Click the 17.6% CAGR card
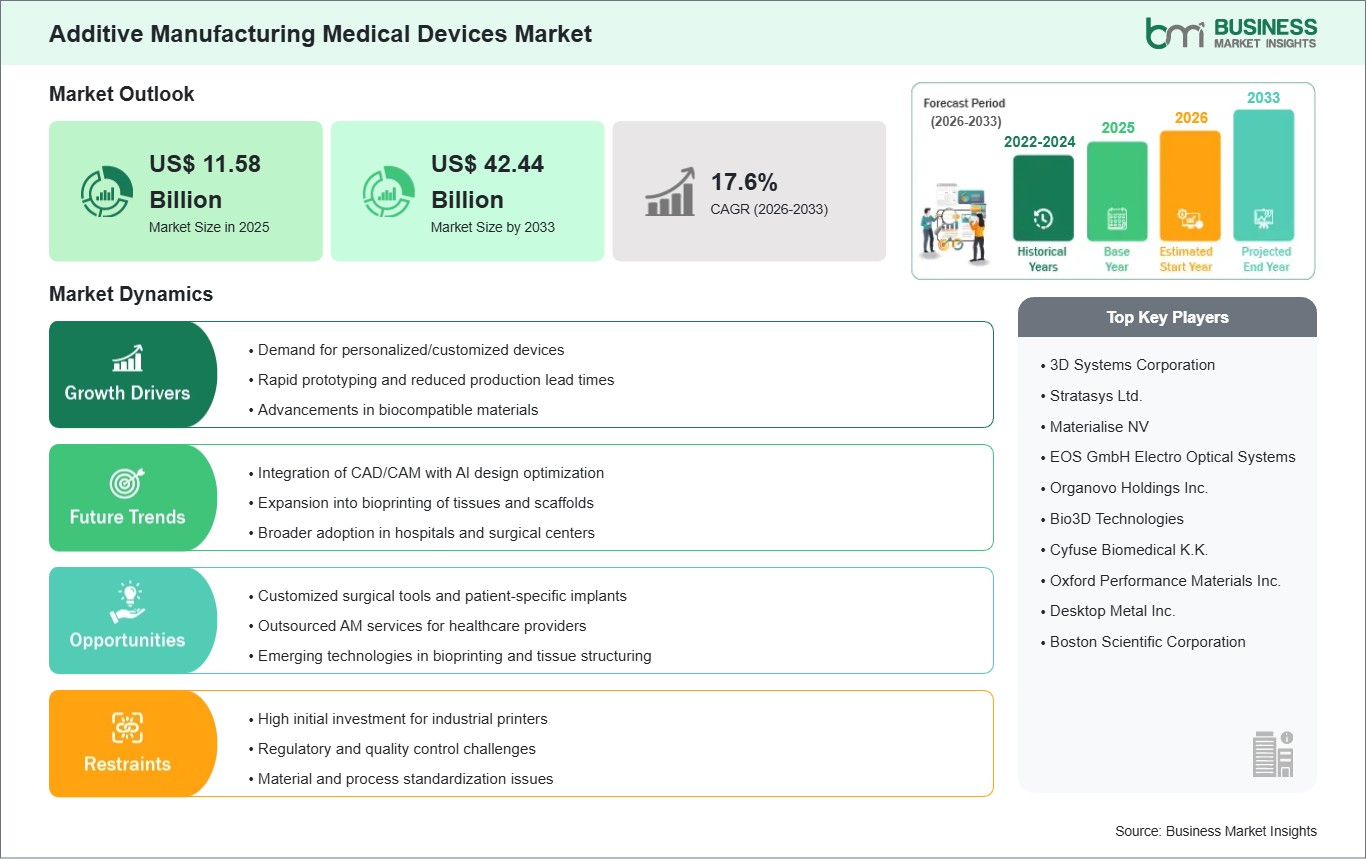The image size is (1366, 859). 749,191
